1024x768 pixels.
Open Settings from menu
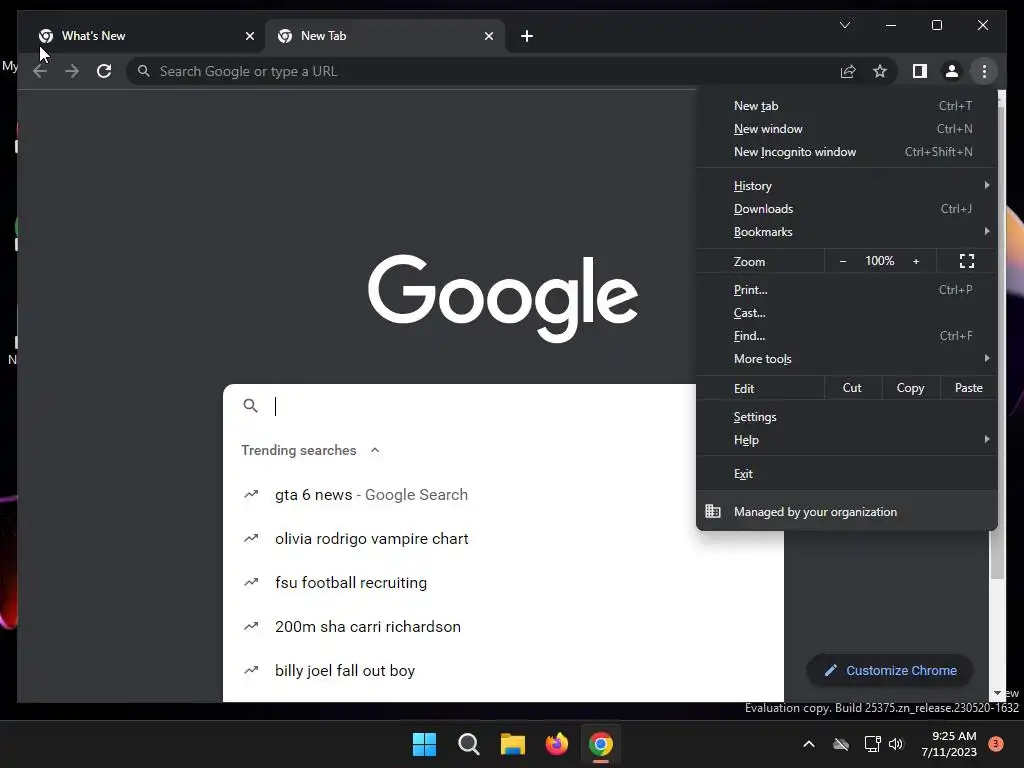(846, 417)
